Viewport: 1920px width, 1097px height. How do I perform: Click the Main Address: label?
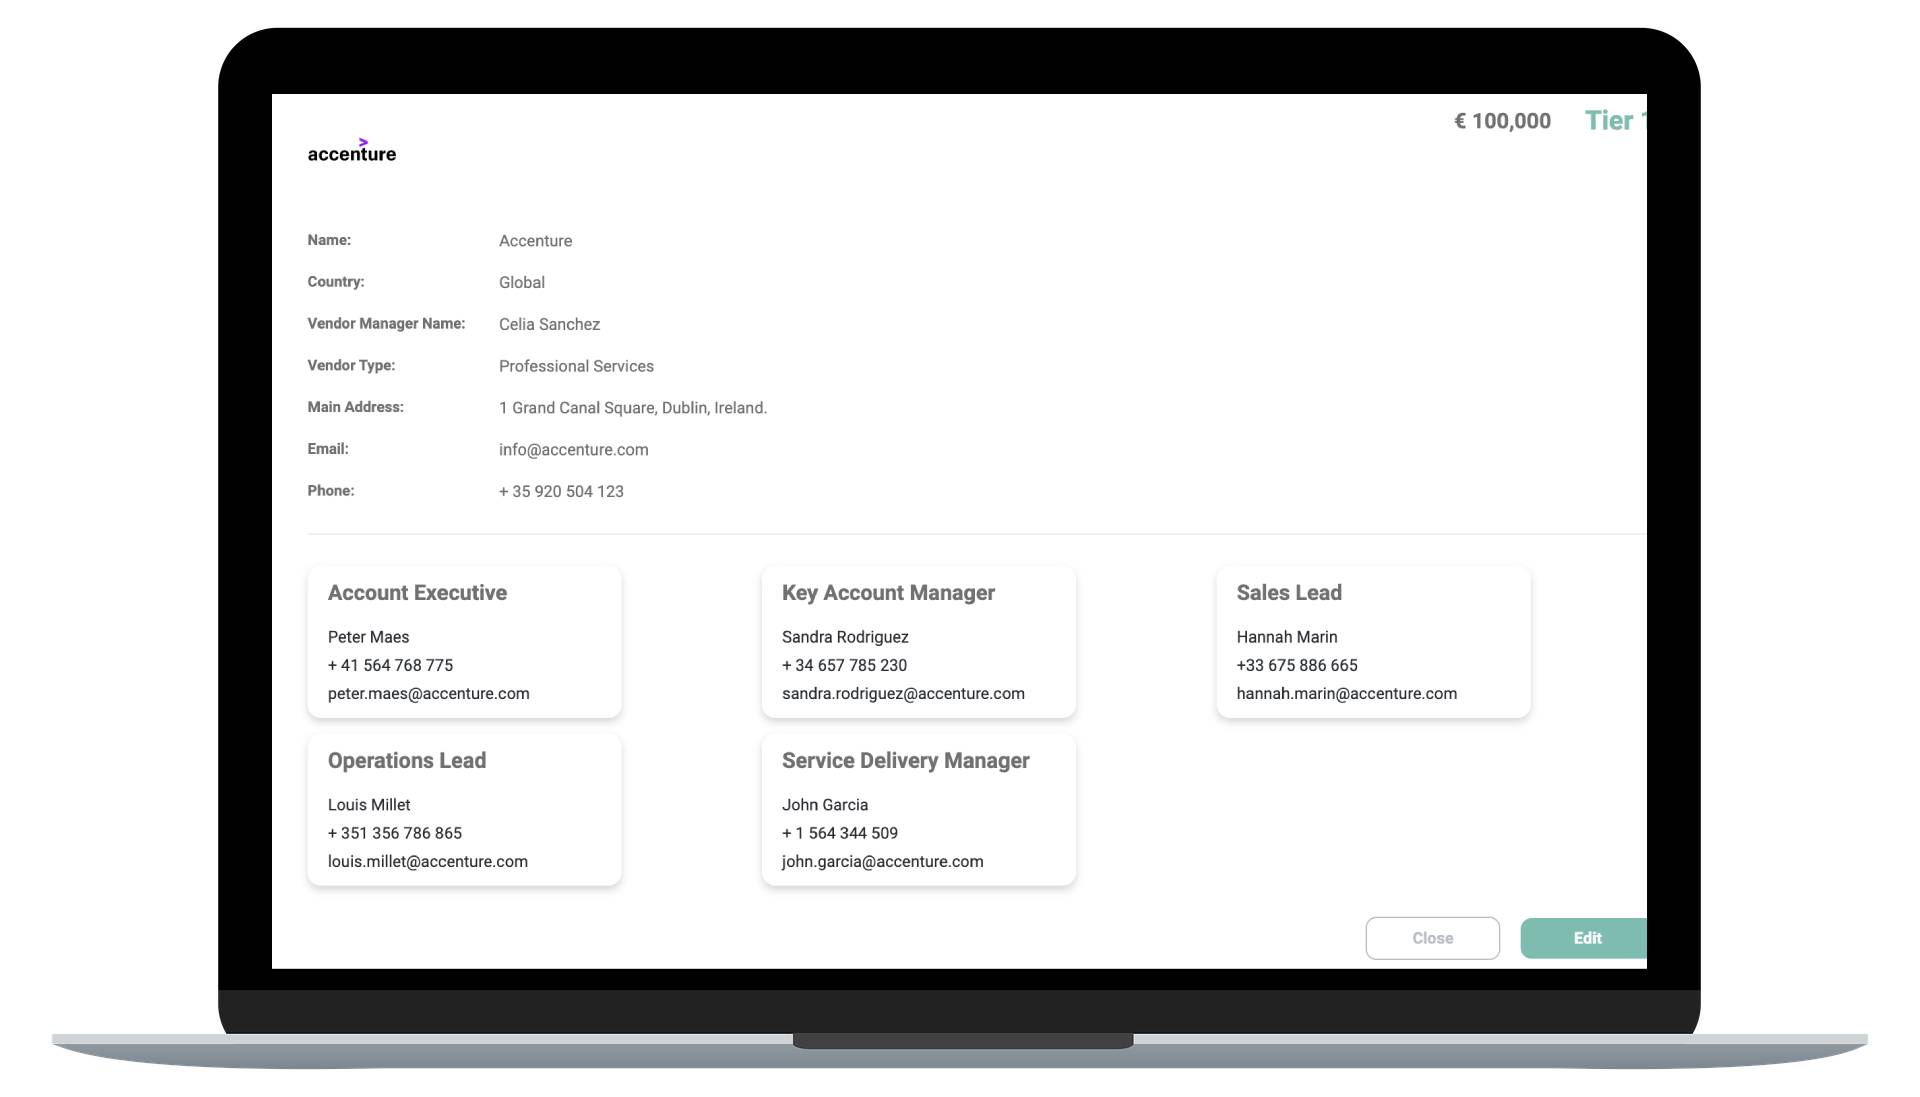[355, 407]
